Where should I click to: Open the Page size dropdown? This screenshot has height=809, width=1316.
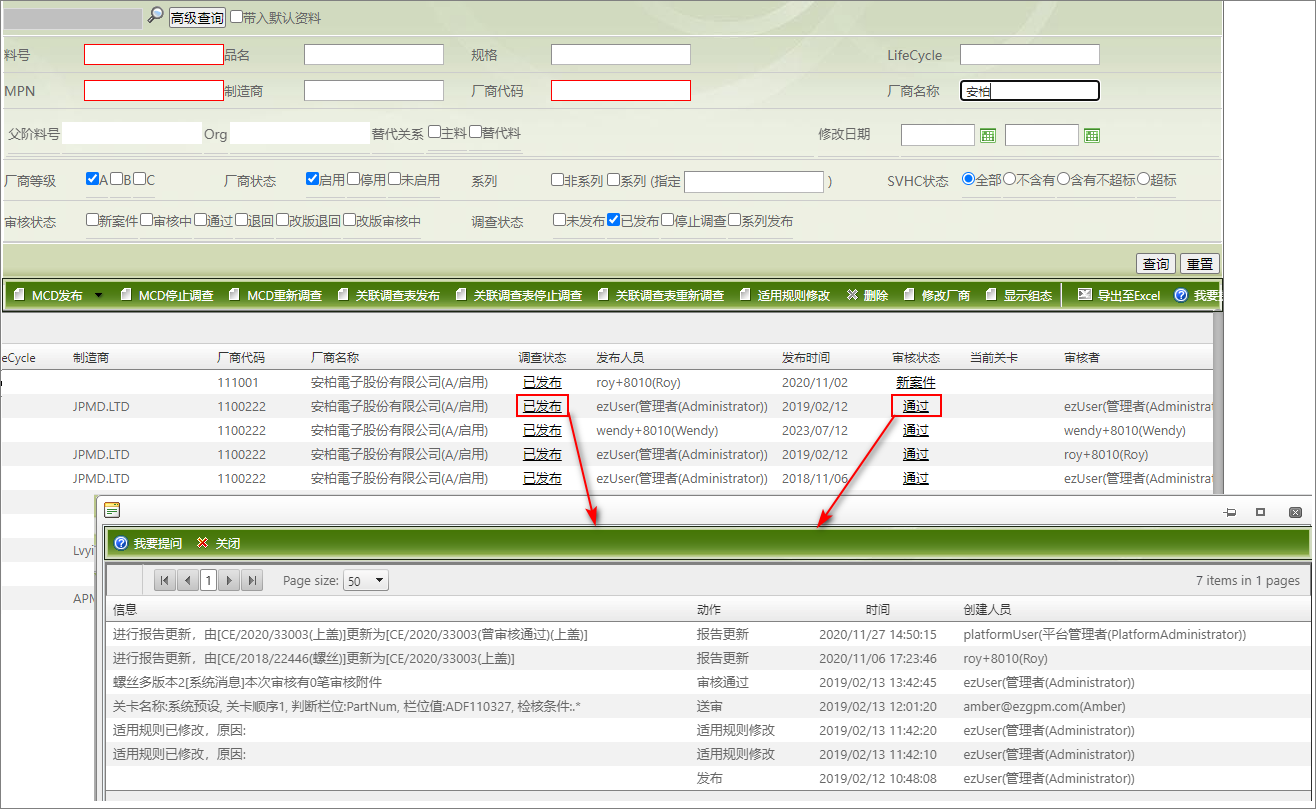[x=365, y=580]
